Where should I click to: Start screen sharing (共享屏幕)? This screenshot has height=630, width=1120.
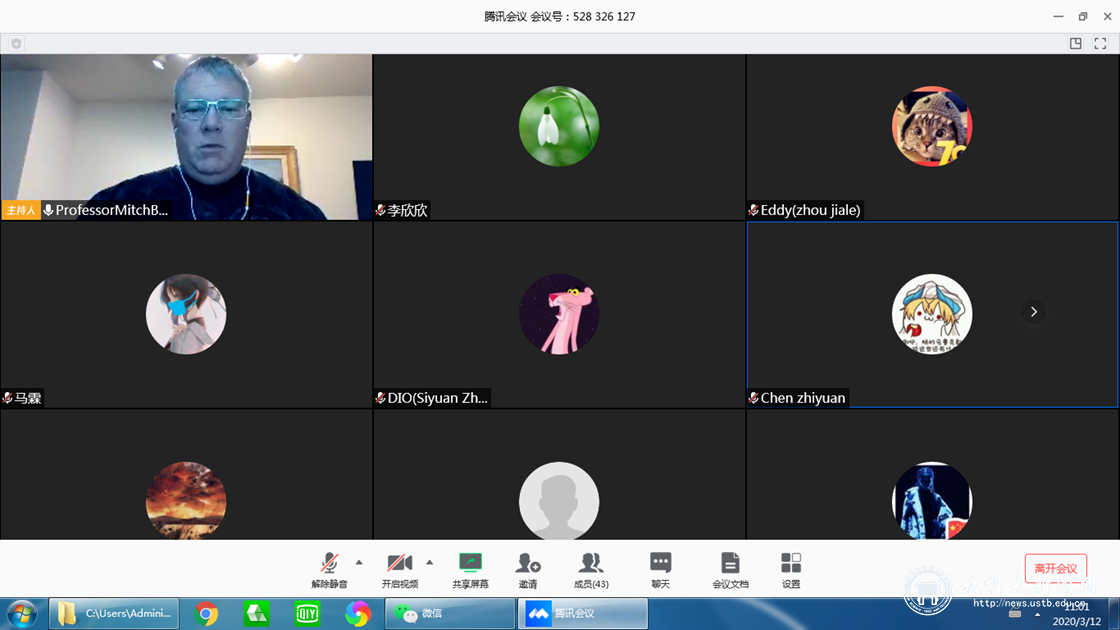[x=470, y=570]
